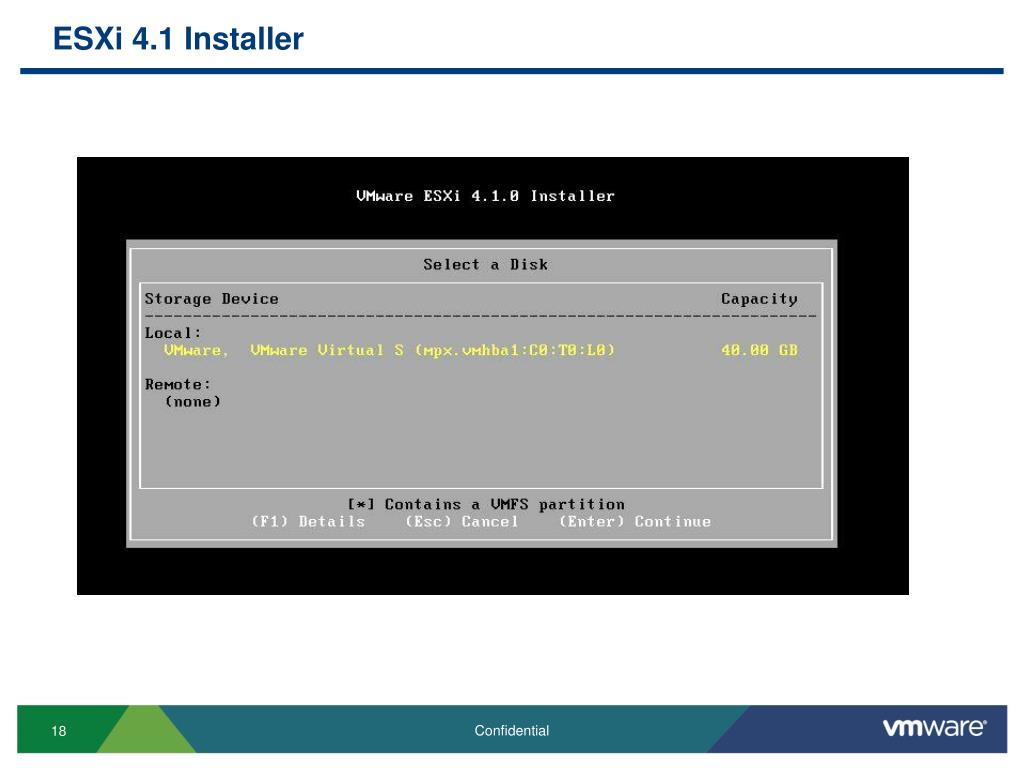Click the slide number 18
This screenshot has width=1024, height=768.
59,731
